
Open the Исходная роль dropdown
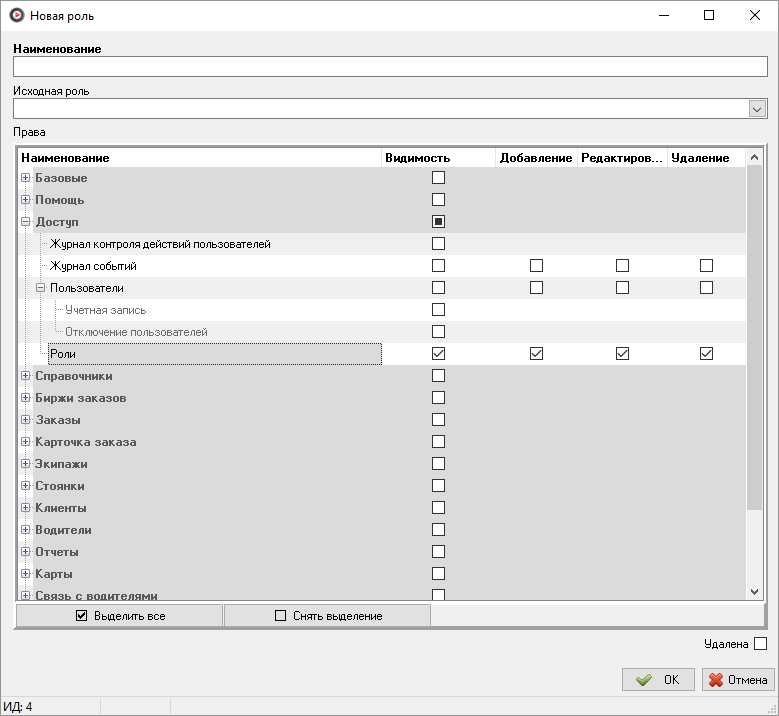[757, 109]
